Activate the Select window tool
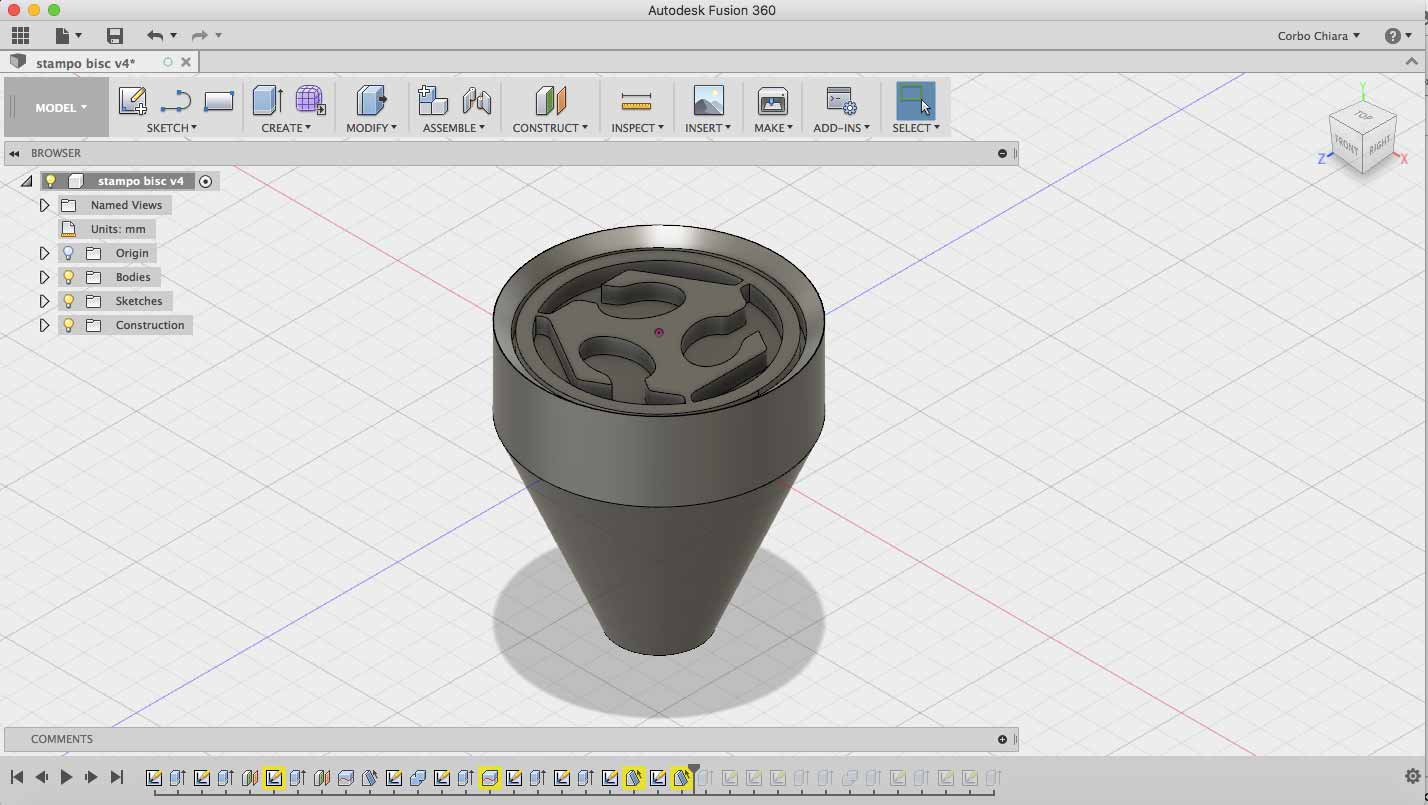Image resolution: width=1428 pixels, height=805 pixels. (915, 100)
